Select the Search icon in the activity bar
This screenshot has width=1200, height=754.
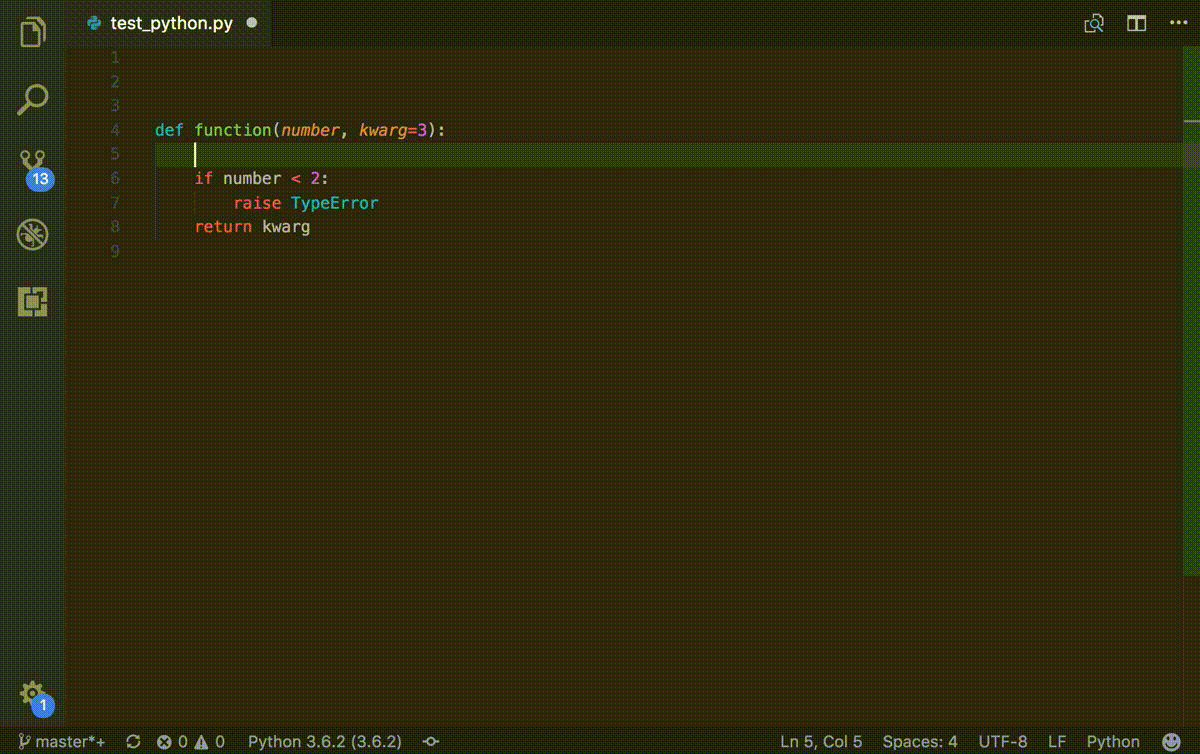pos(33,99)
